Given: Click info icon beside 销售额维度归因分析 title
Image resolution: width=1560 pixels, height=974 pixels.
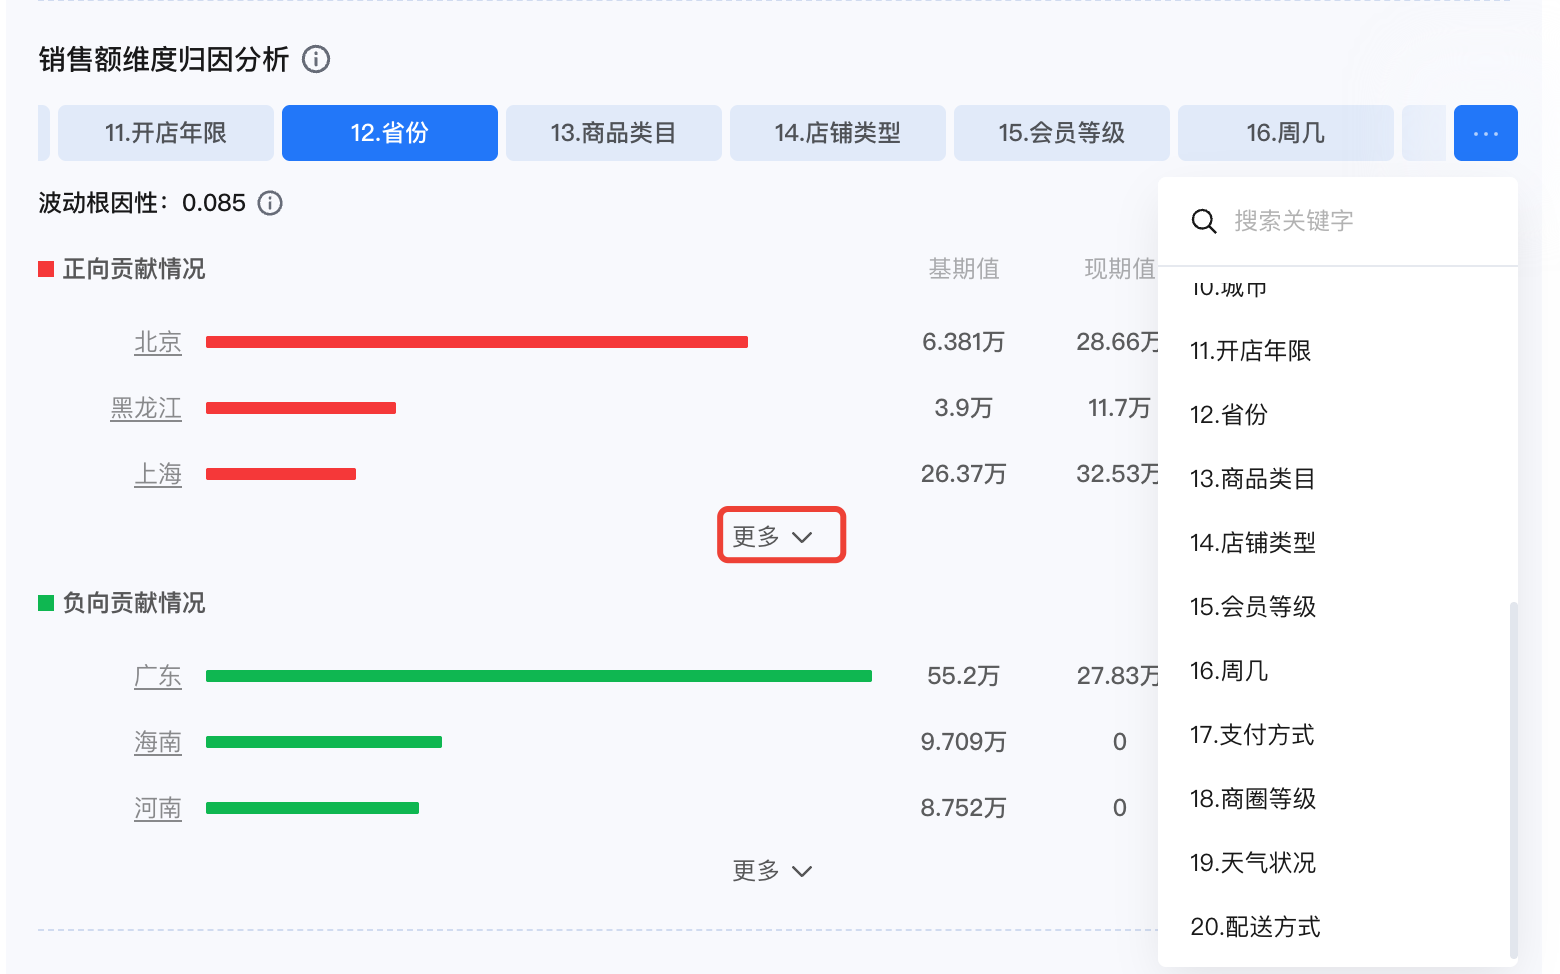Looking at the screenshot, I should coord(316,59).
